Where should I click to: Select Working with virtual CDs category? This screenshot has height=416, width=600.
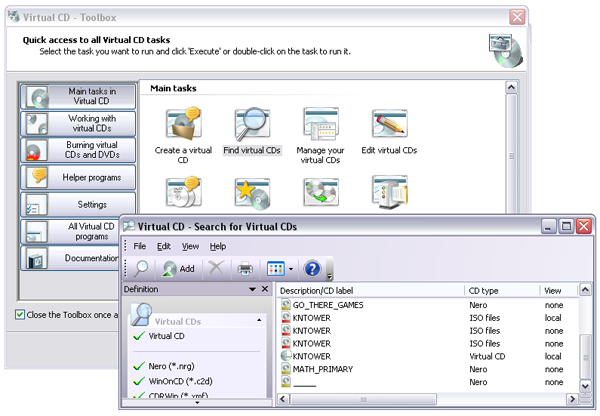tap(78, 124)
